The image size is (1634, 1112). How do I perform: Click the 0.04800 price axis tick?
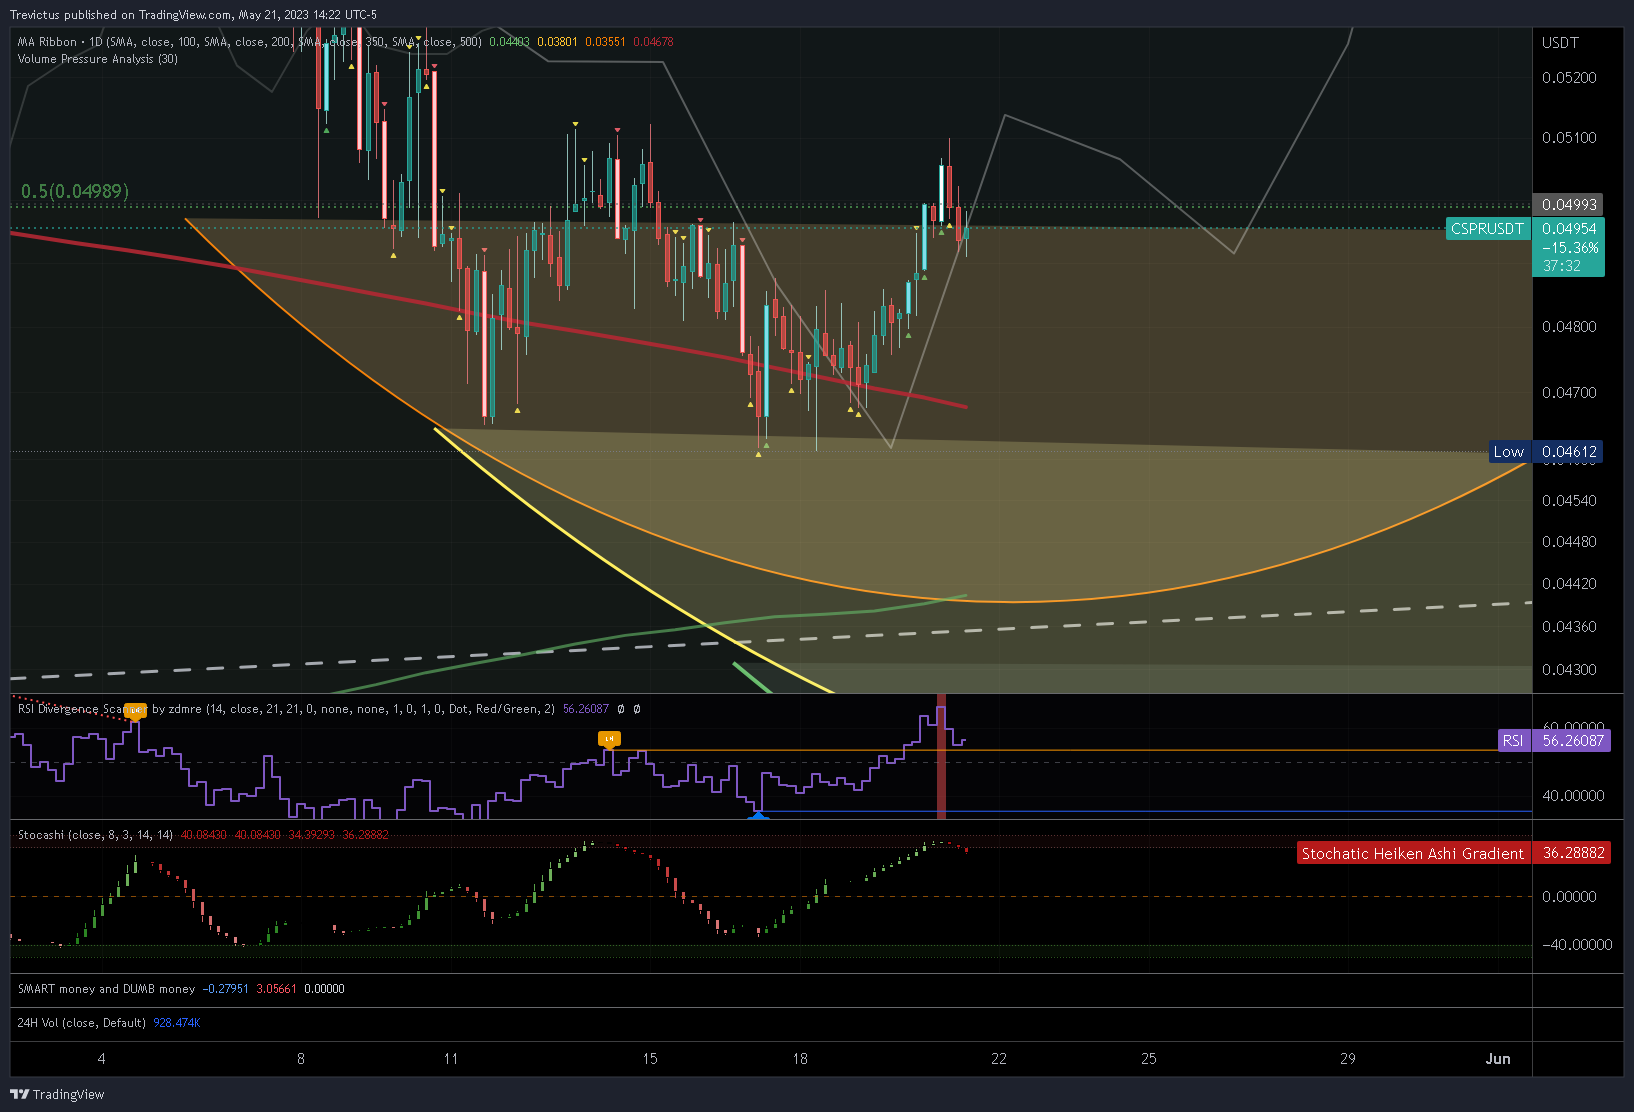[1569, 327]
